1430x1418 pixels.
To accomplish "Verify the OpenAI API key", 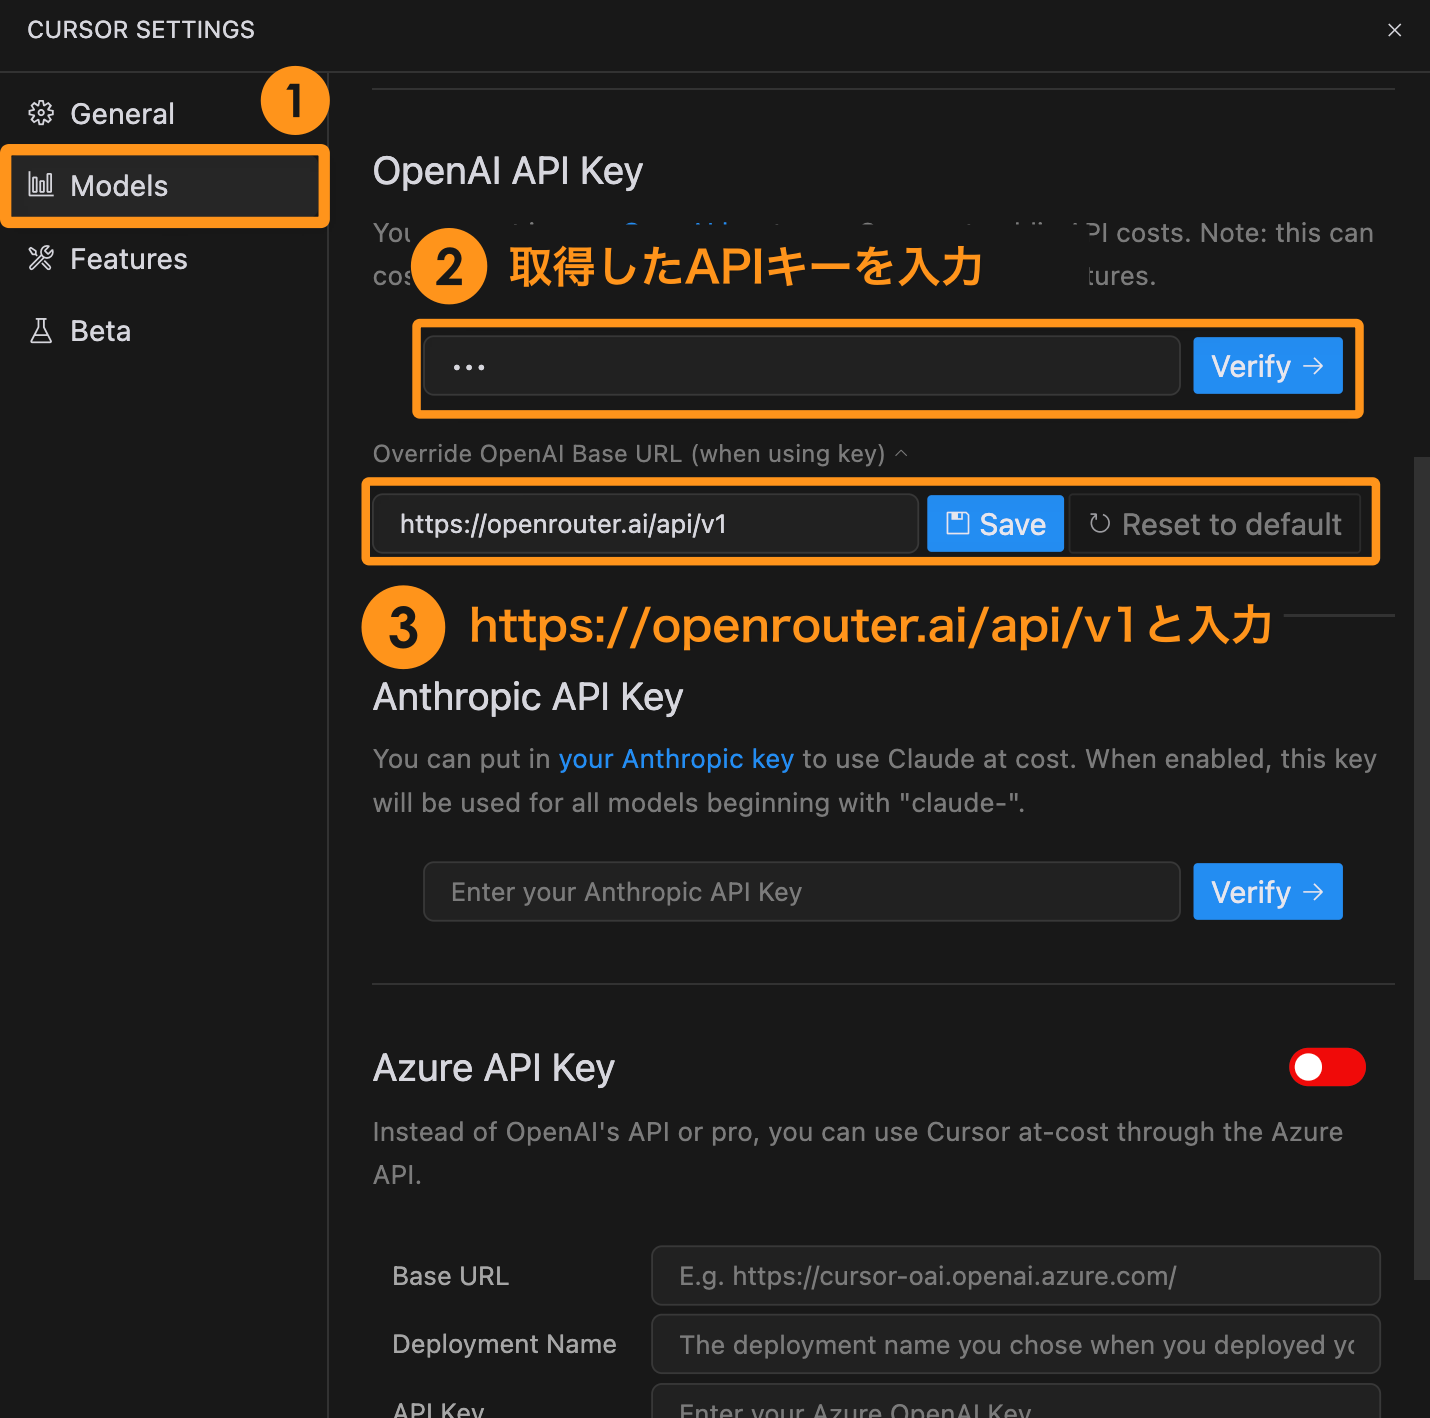I will coord(1267,366).
